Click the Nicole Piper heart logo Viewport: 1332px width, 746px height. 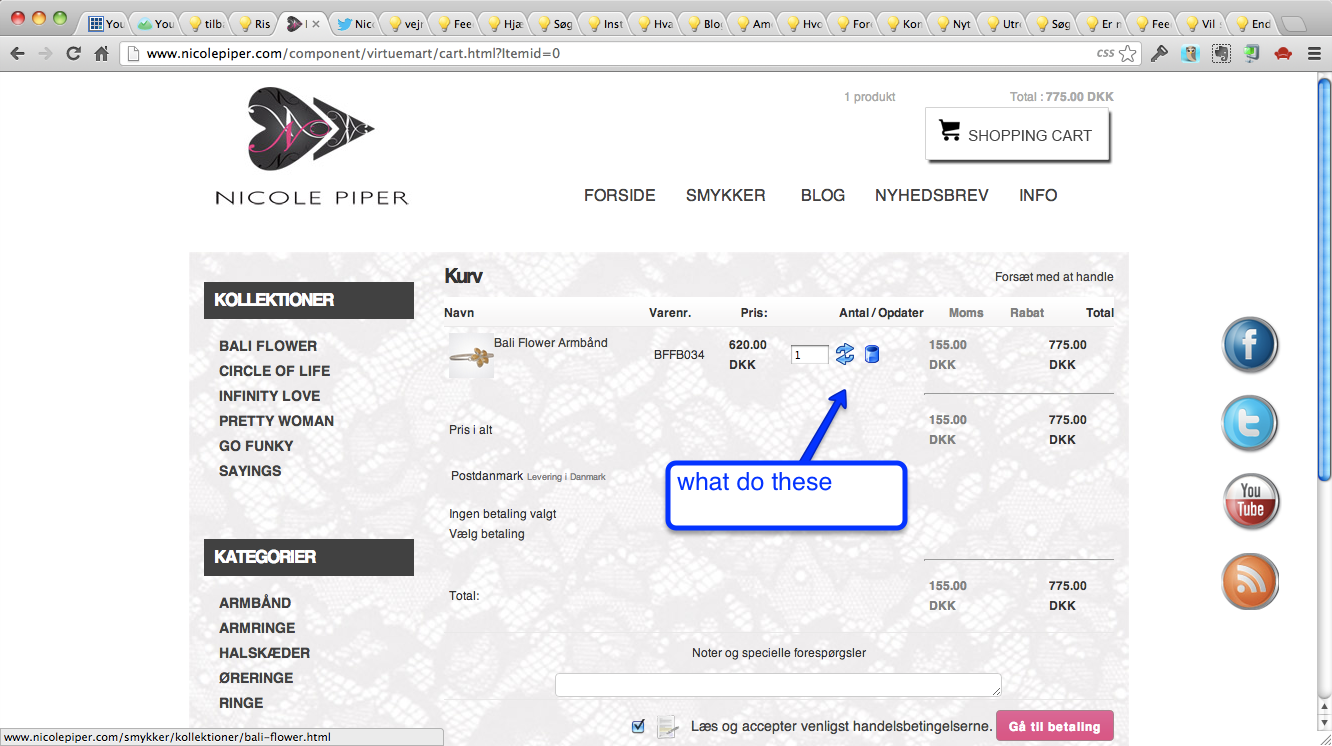[311, 129]
